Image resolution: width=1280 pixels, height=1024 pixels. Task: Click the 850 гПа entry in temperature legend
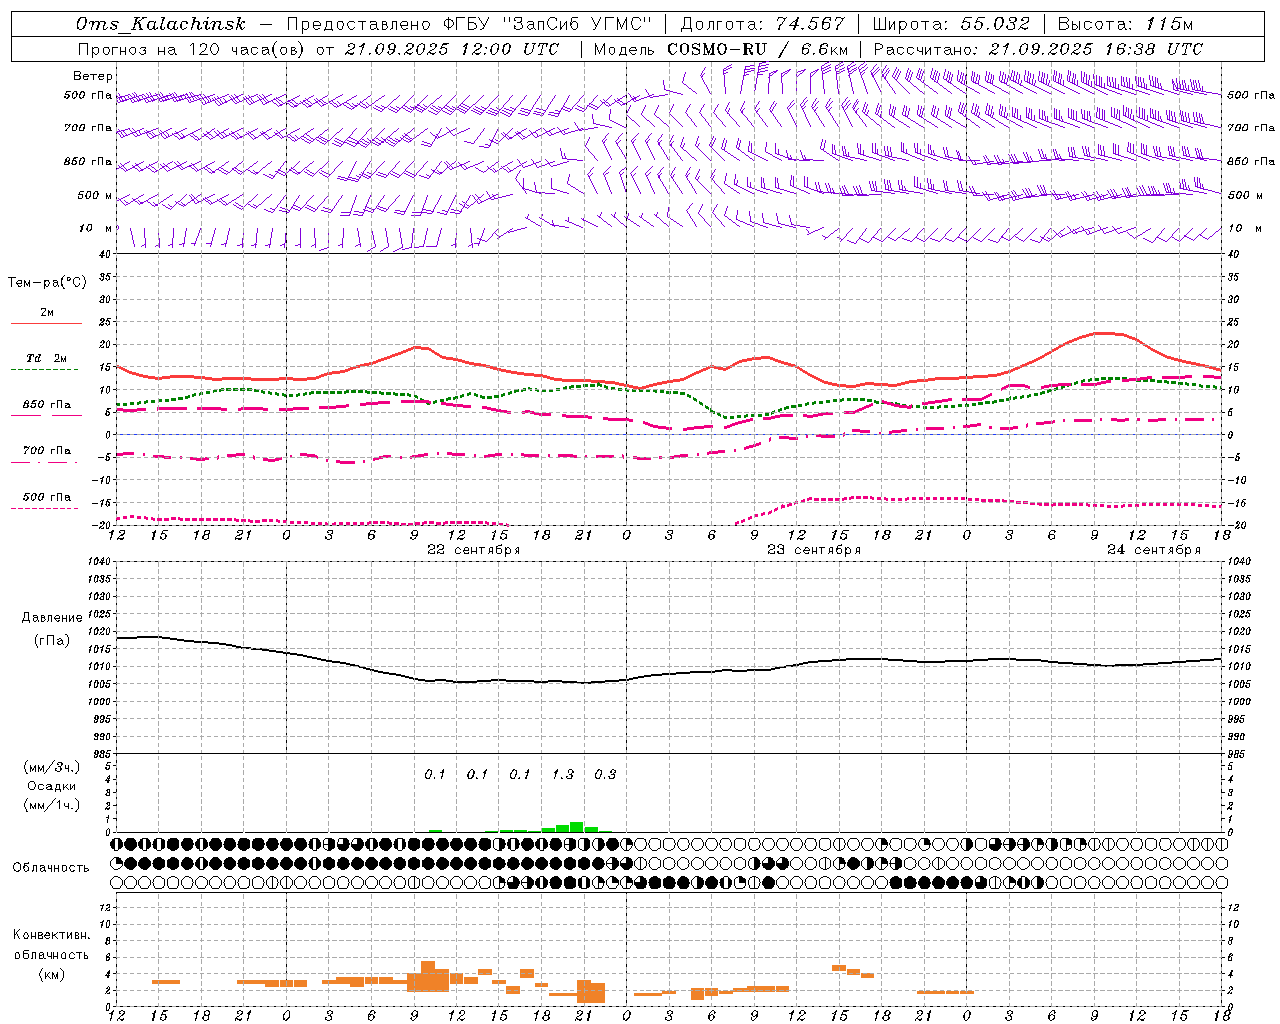point(47,405)
